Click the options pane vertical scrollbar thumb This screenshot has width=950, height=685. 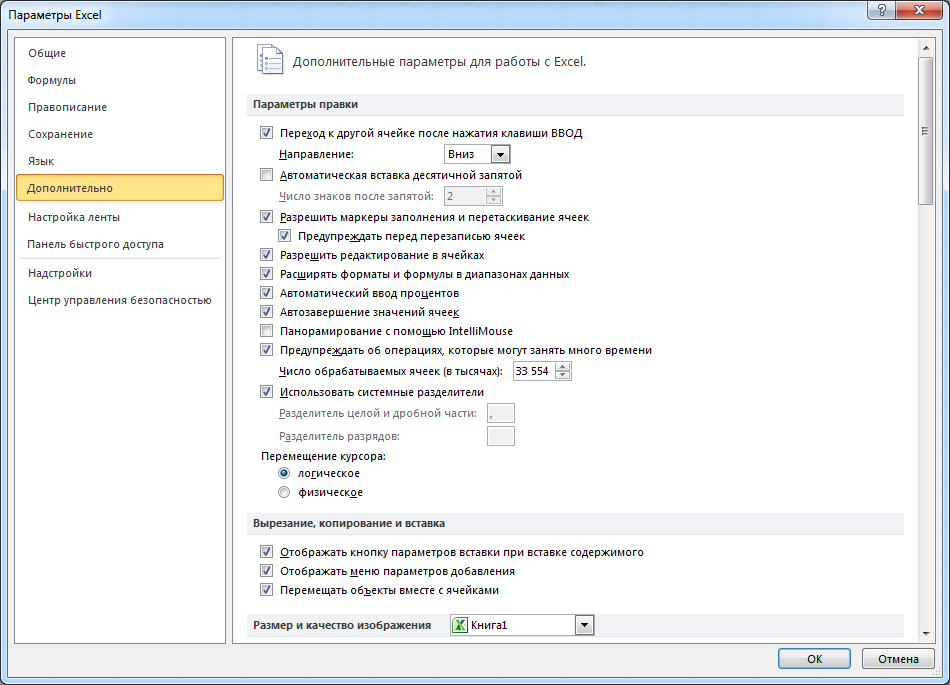(x=925, y=131)
